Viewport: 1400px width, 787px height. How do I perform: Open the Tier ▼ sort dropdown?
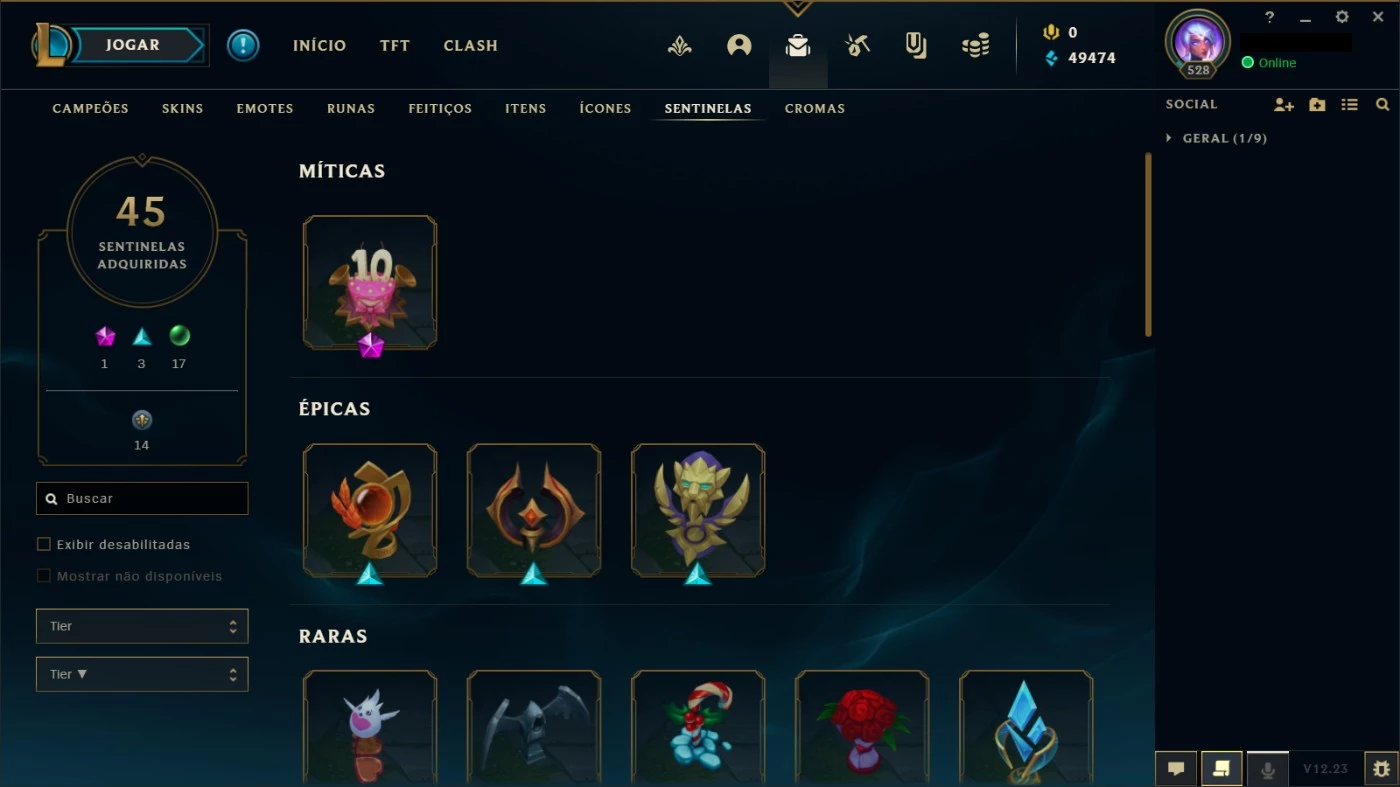coord(142,674)
